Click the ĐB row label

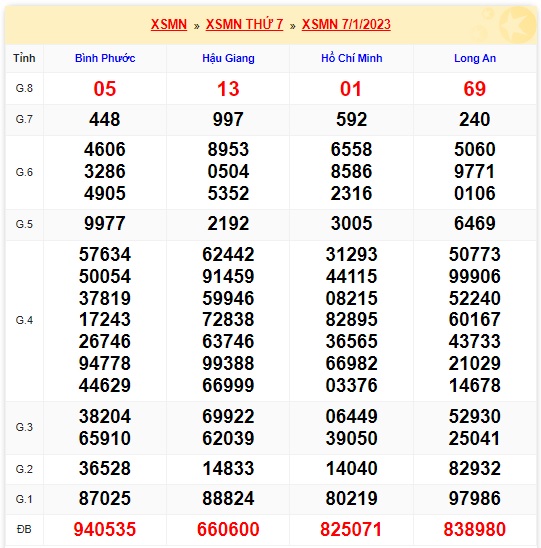(x=24, y=529)
